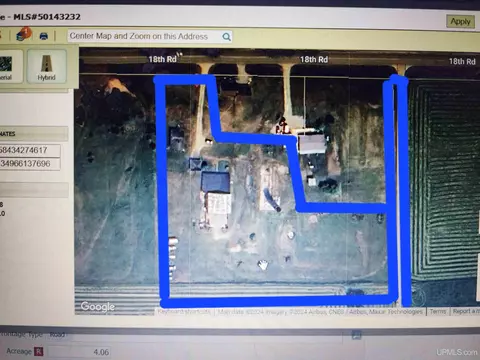
Task: Click the magnifier search icon
Action: (x=226, y=37)
